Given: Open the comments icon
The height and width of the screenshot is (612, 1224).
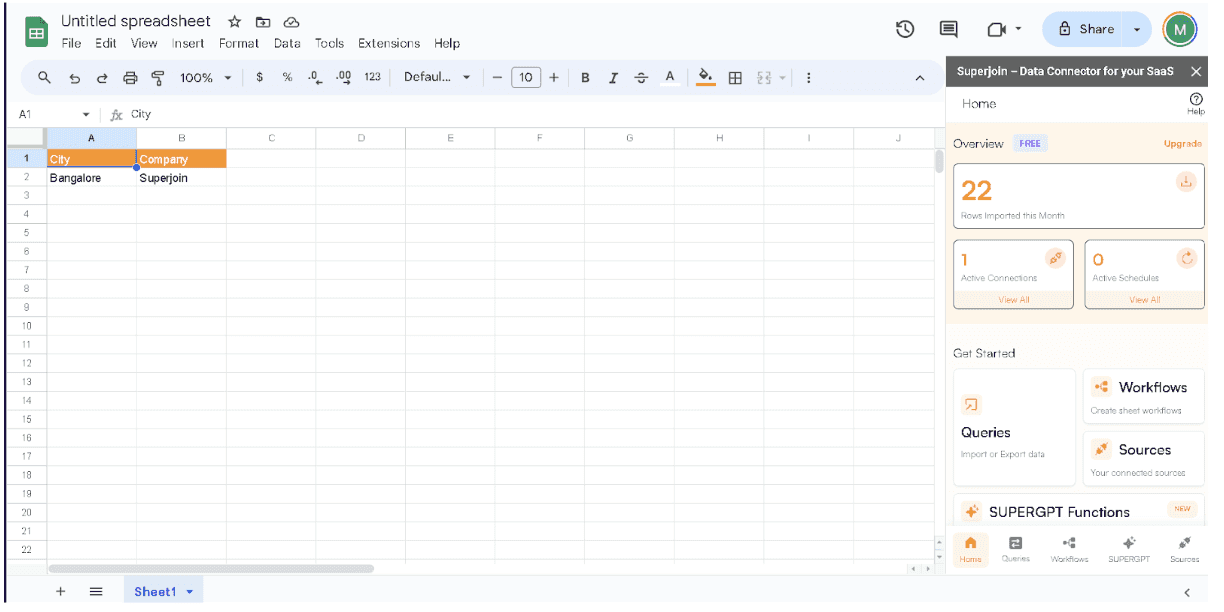Looking at the screenshot, I should pyautogui.click(x=949, y=29).
